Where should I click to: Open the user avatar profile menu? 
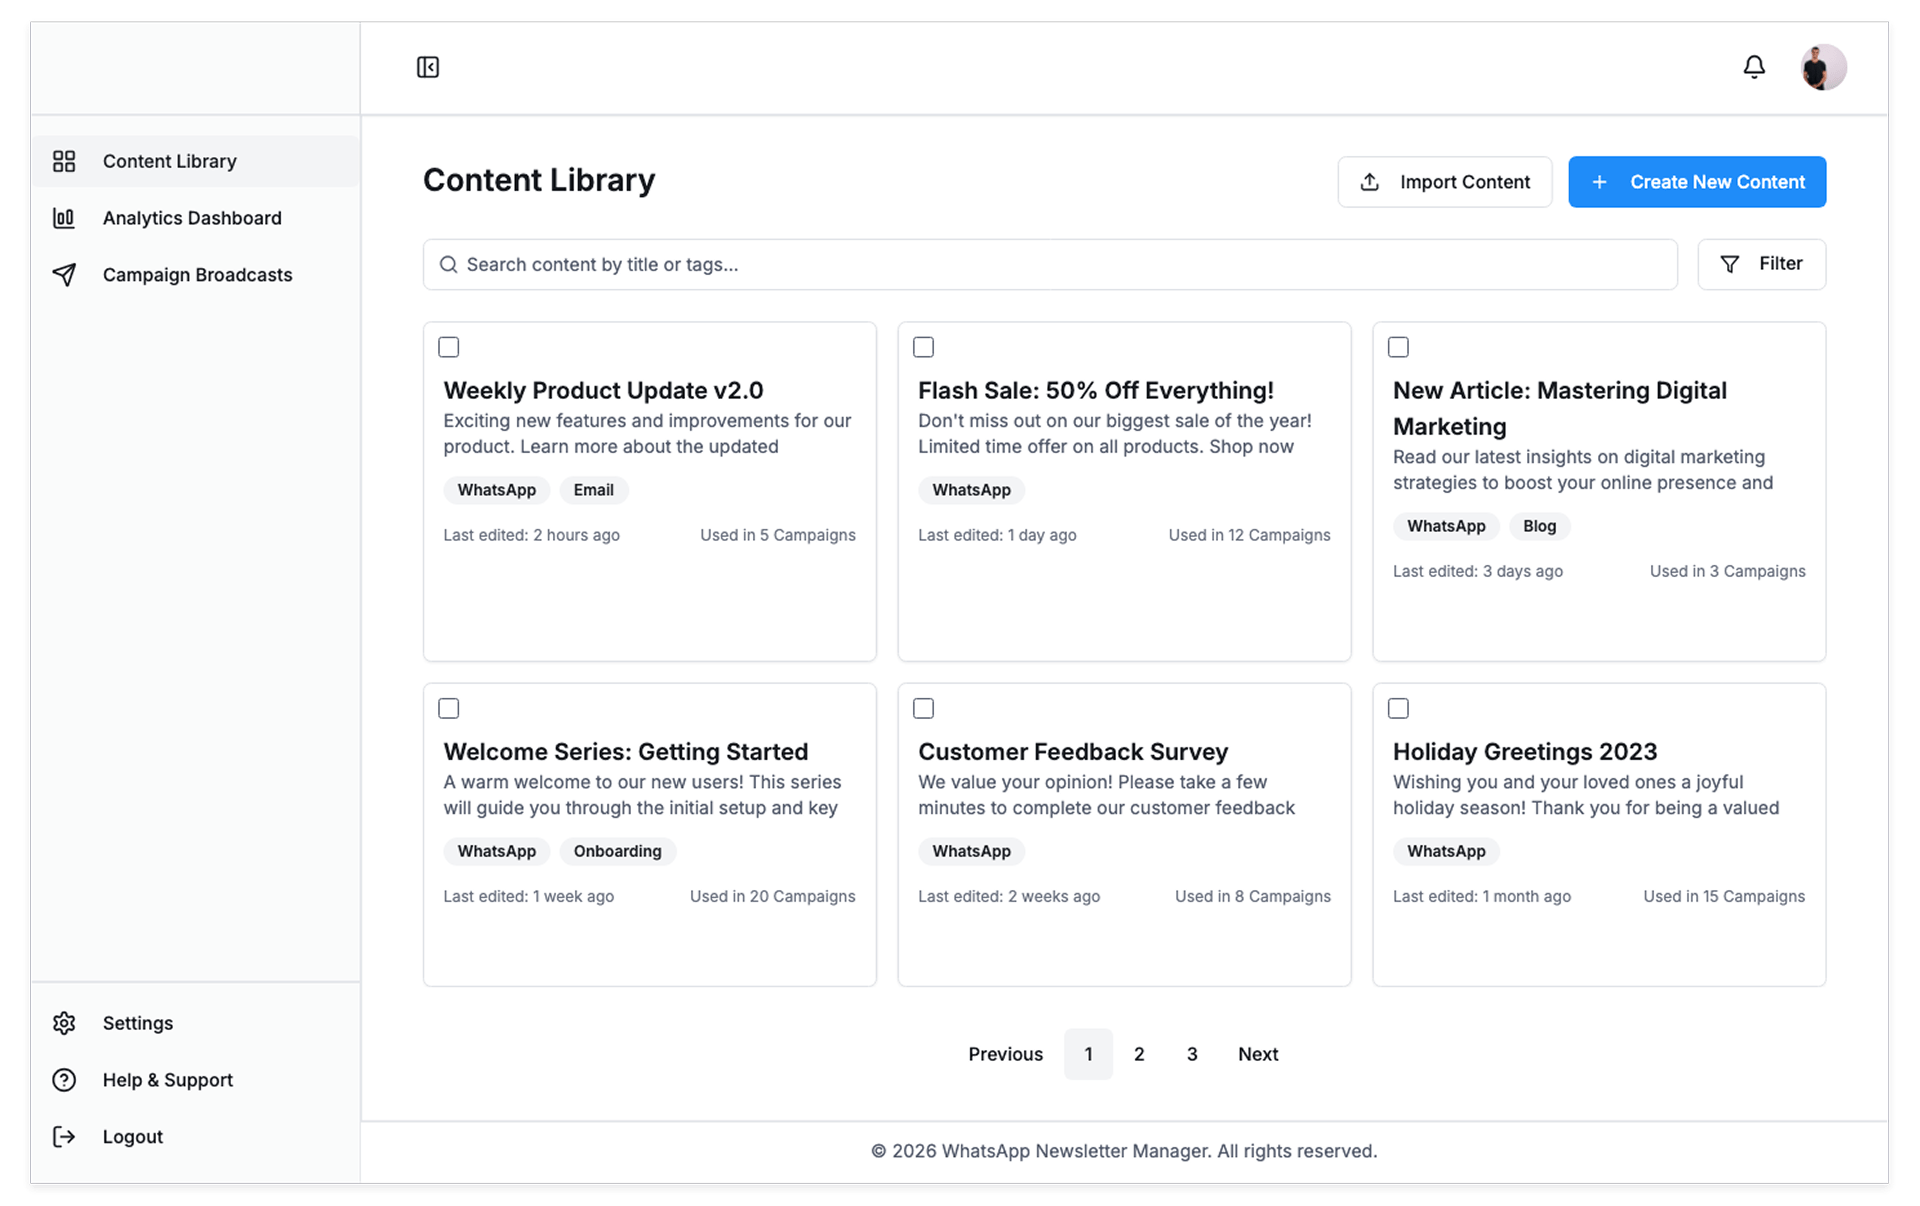click(1823, 67)
